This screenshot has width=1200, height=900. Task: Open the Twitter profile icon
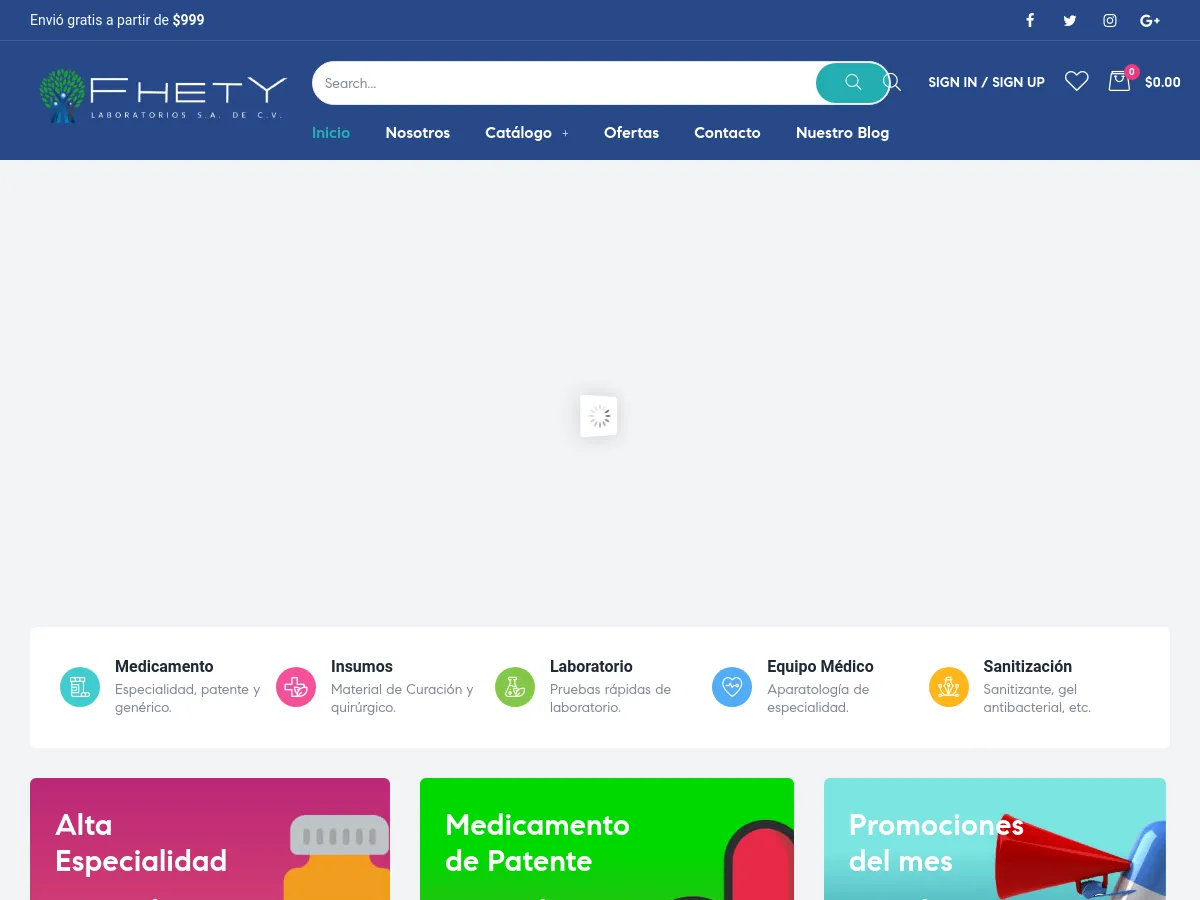coord(1070,20)
